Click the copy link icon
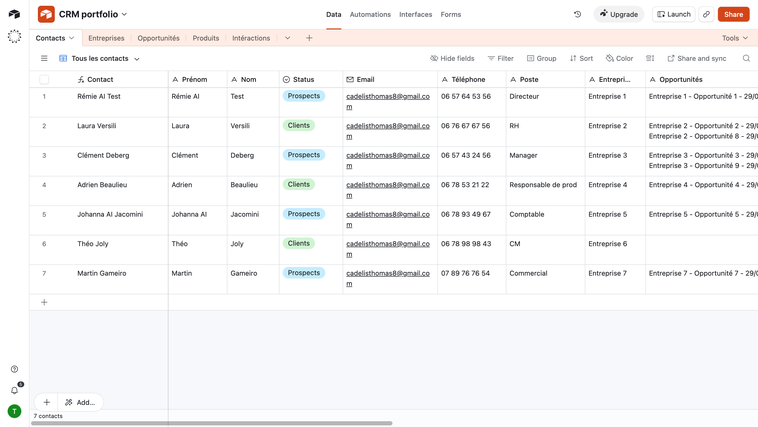Screen dimensions: 758x427 (706, 15)
